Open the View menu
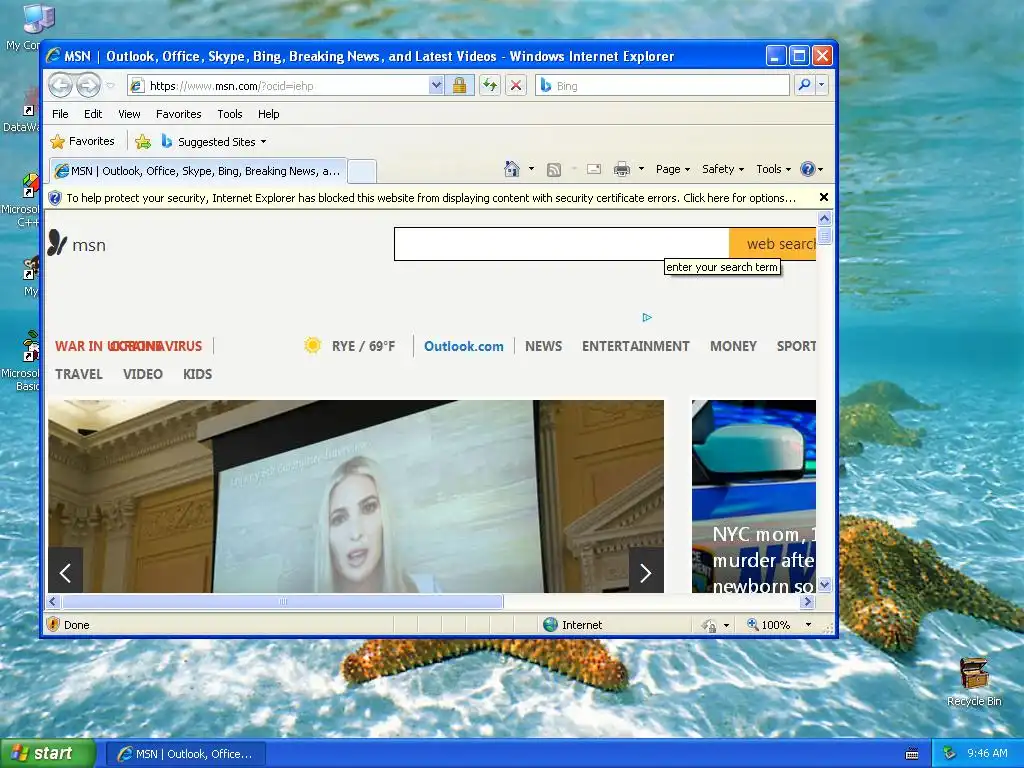 click(129, 114)
